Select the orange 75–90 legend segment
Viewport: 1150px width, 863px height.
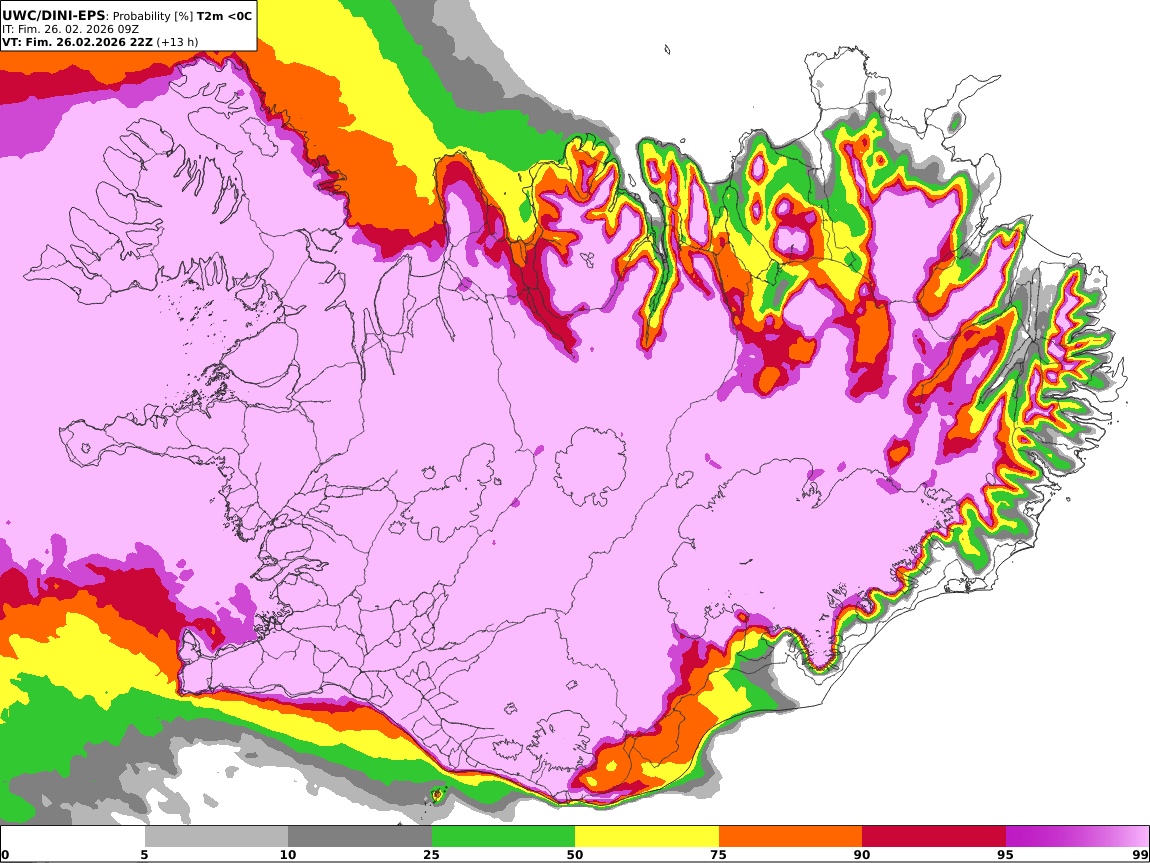pyautogui.click(x=791, y=836)
